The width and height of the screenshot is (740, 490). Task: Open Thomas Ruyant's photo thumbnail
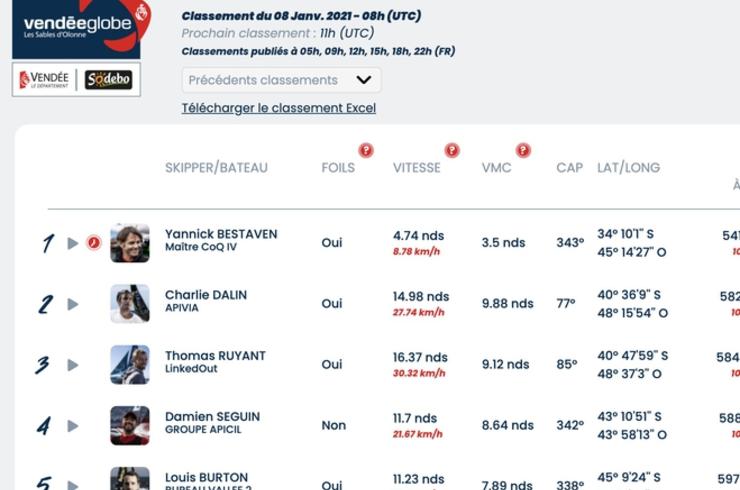click(130, 364)
